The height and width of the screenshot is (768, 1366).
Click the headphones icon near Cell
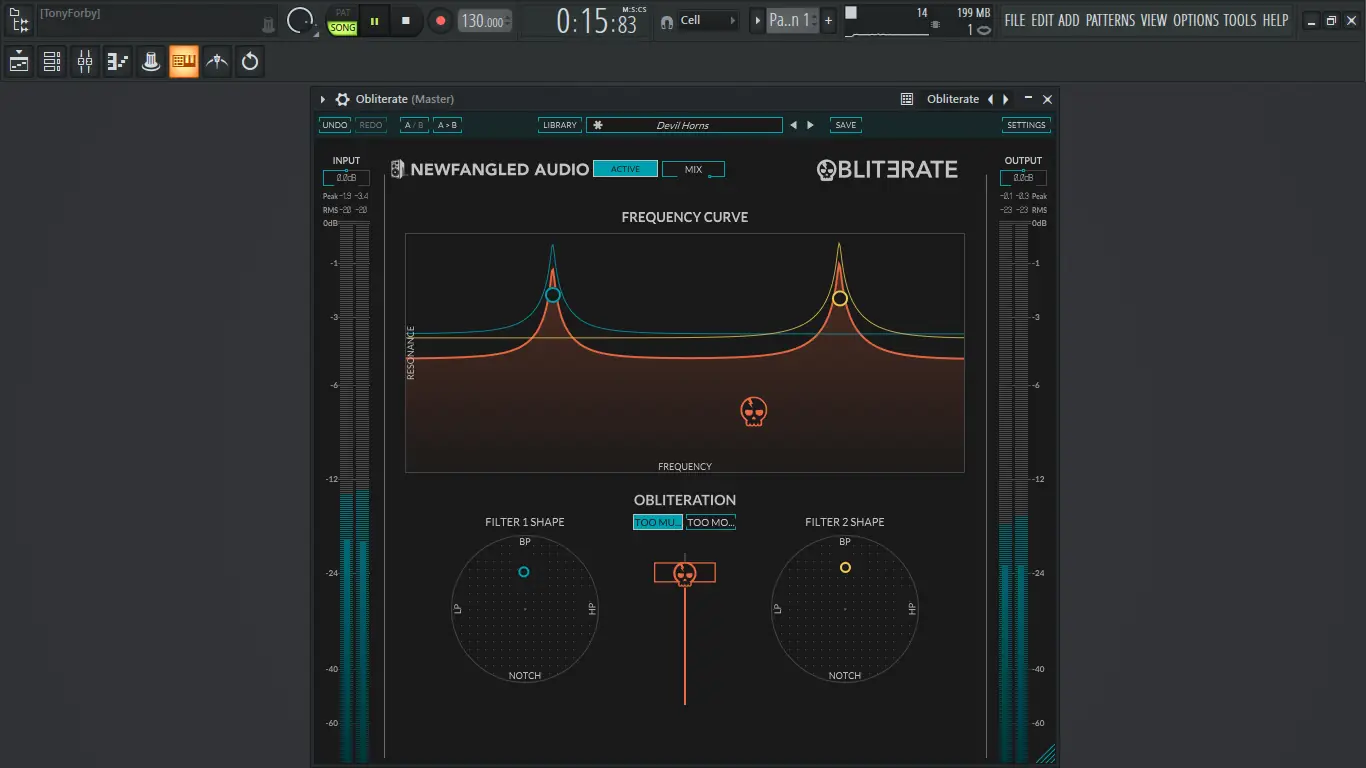[x=667, y=21]
